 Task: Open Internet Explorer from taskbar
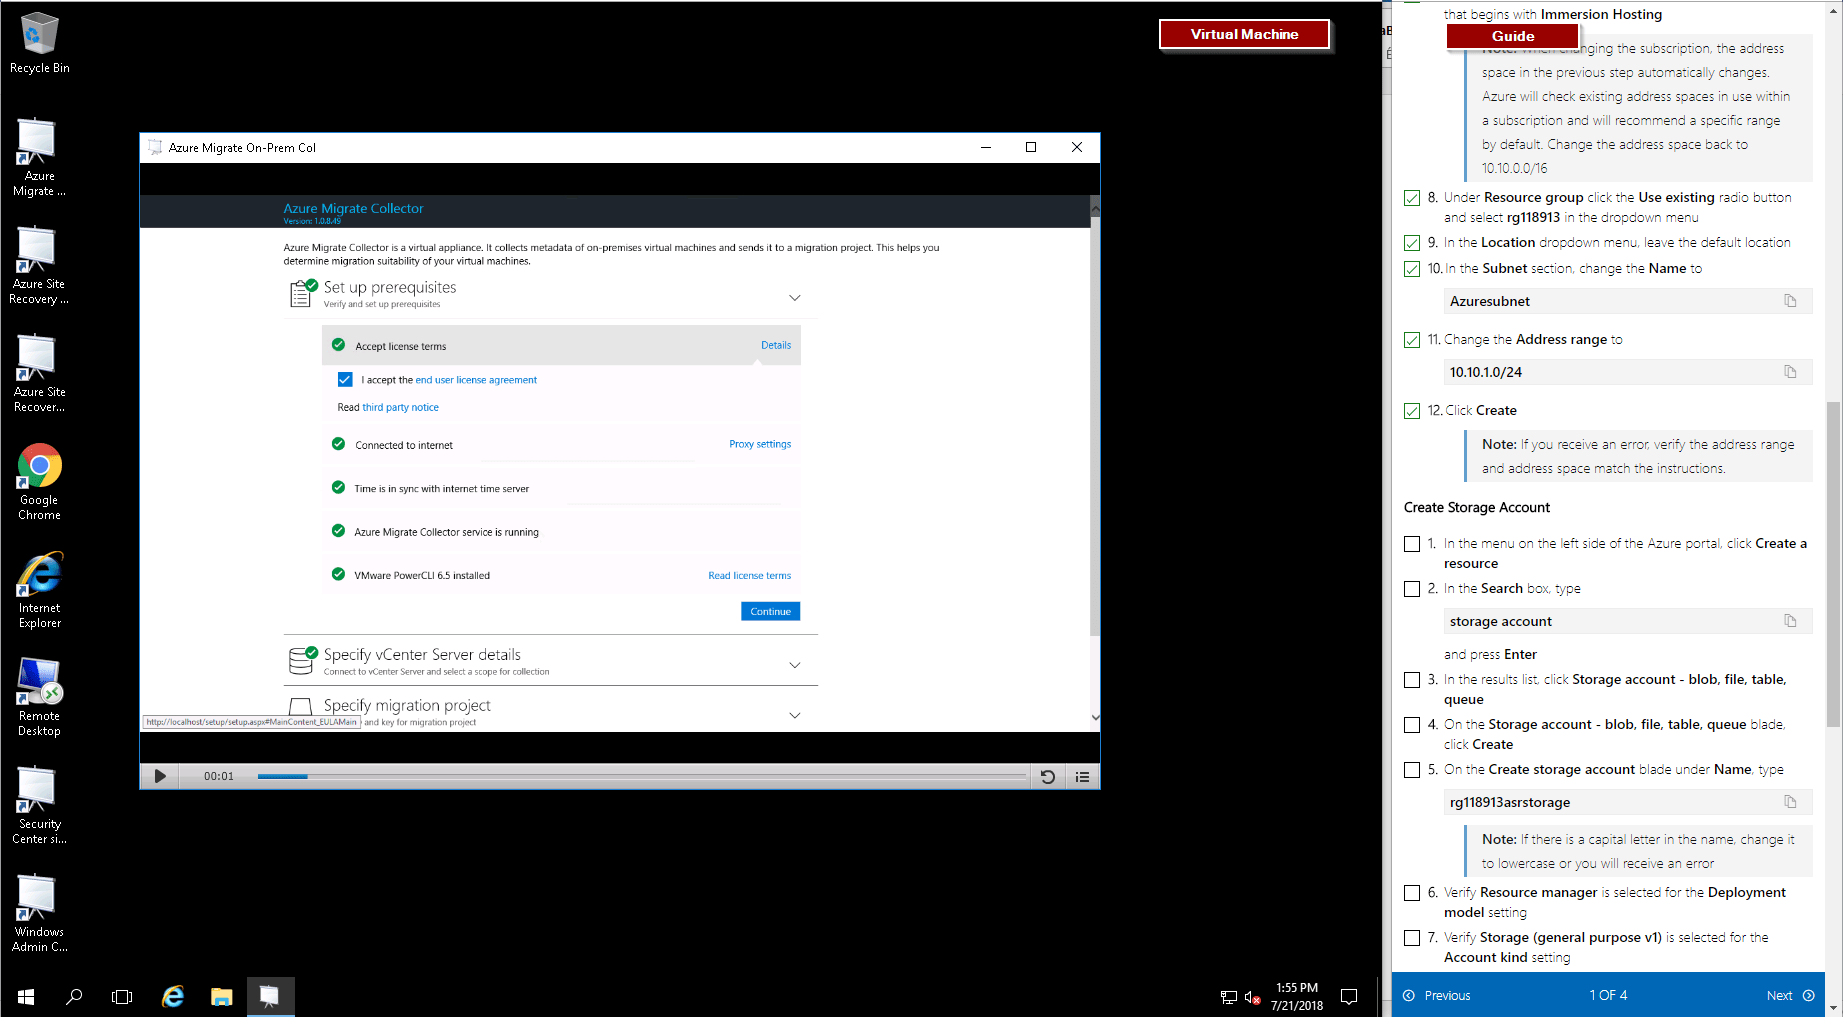pyautogui.click(x=173, y=996)
